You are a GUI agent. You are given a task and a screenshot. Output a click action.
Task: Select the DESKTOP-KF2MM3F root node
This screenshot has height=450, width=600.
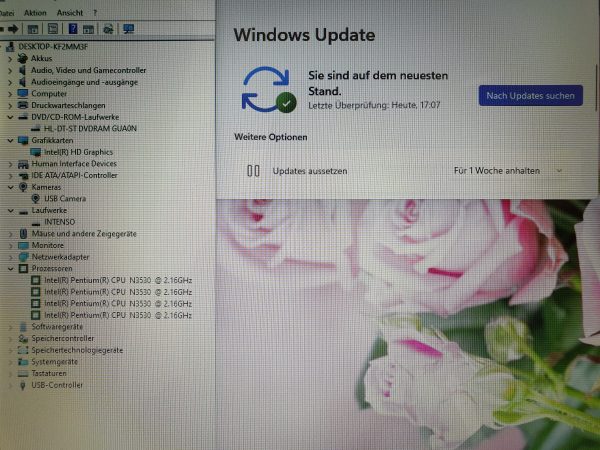(50, 47)
